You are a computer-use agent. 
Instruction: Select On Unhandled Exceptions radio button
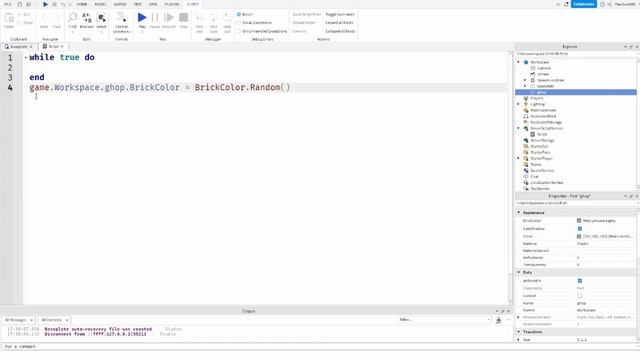click(239, 31)
